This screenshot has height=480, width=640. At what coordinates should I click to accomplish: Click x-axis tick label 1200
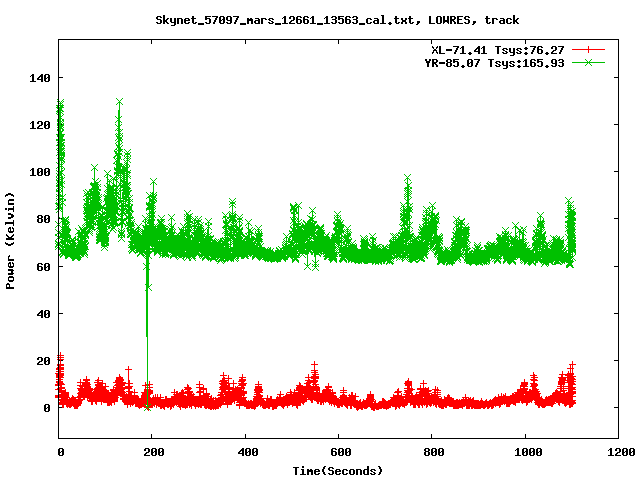(x=621, y=452)
